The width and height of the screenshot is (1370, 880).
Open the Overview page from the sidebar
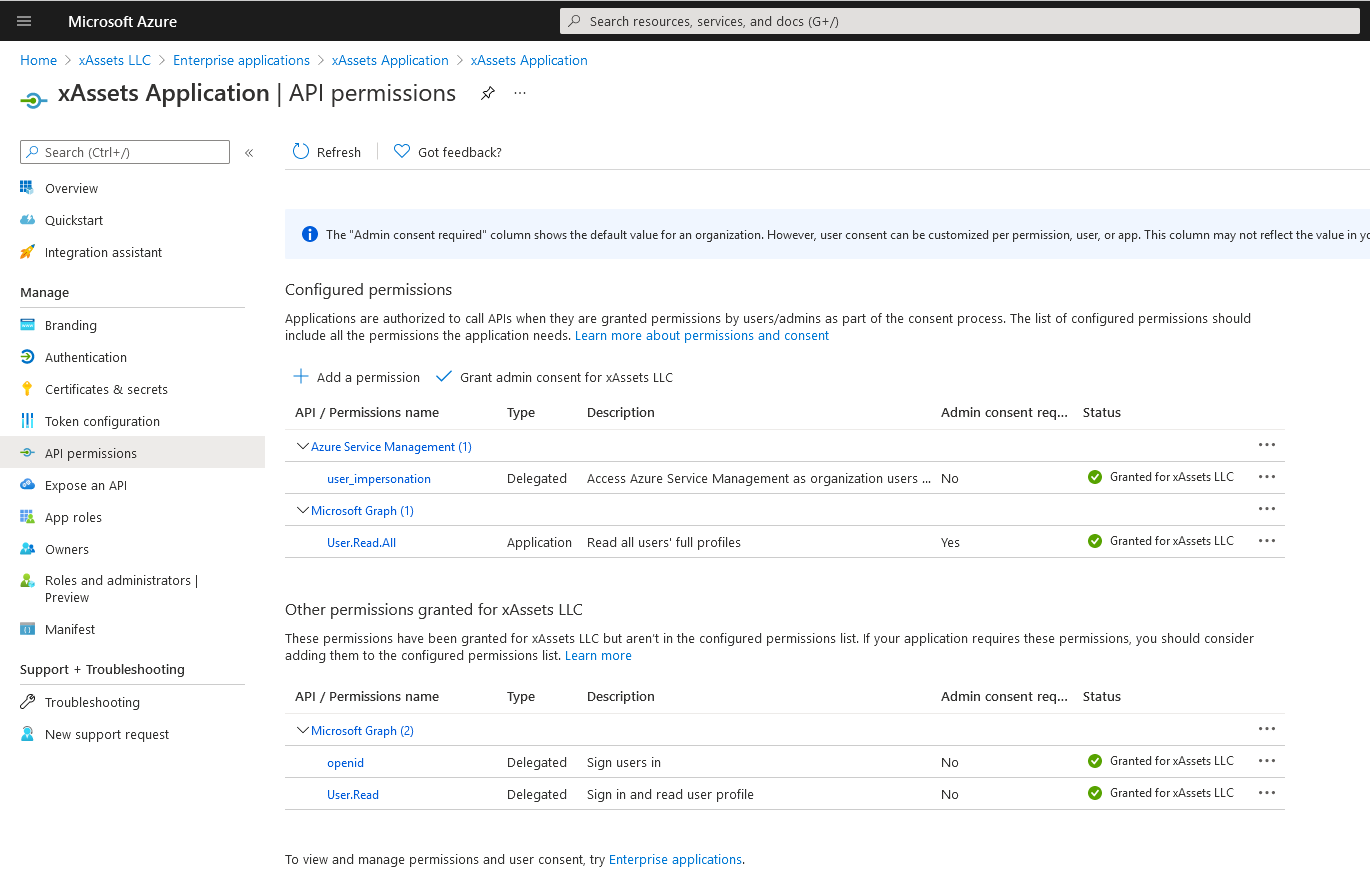pos(70,188)
